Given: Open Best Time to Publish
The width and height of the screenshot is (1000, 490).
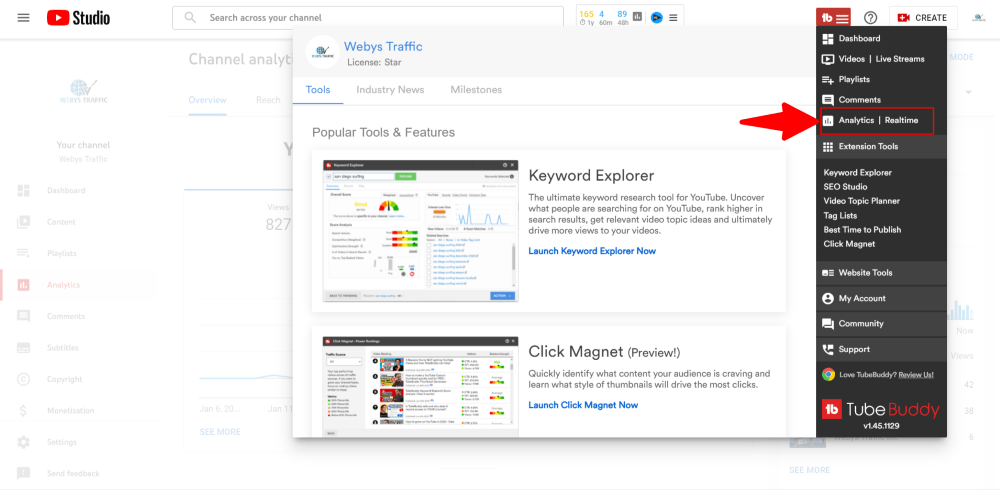Looking at the screenshot, I should (x=862, y=230).
